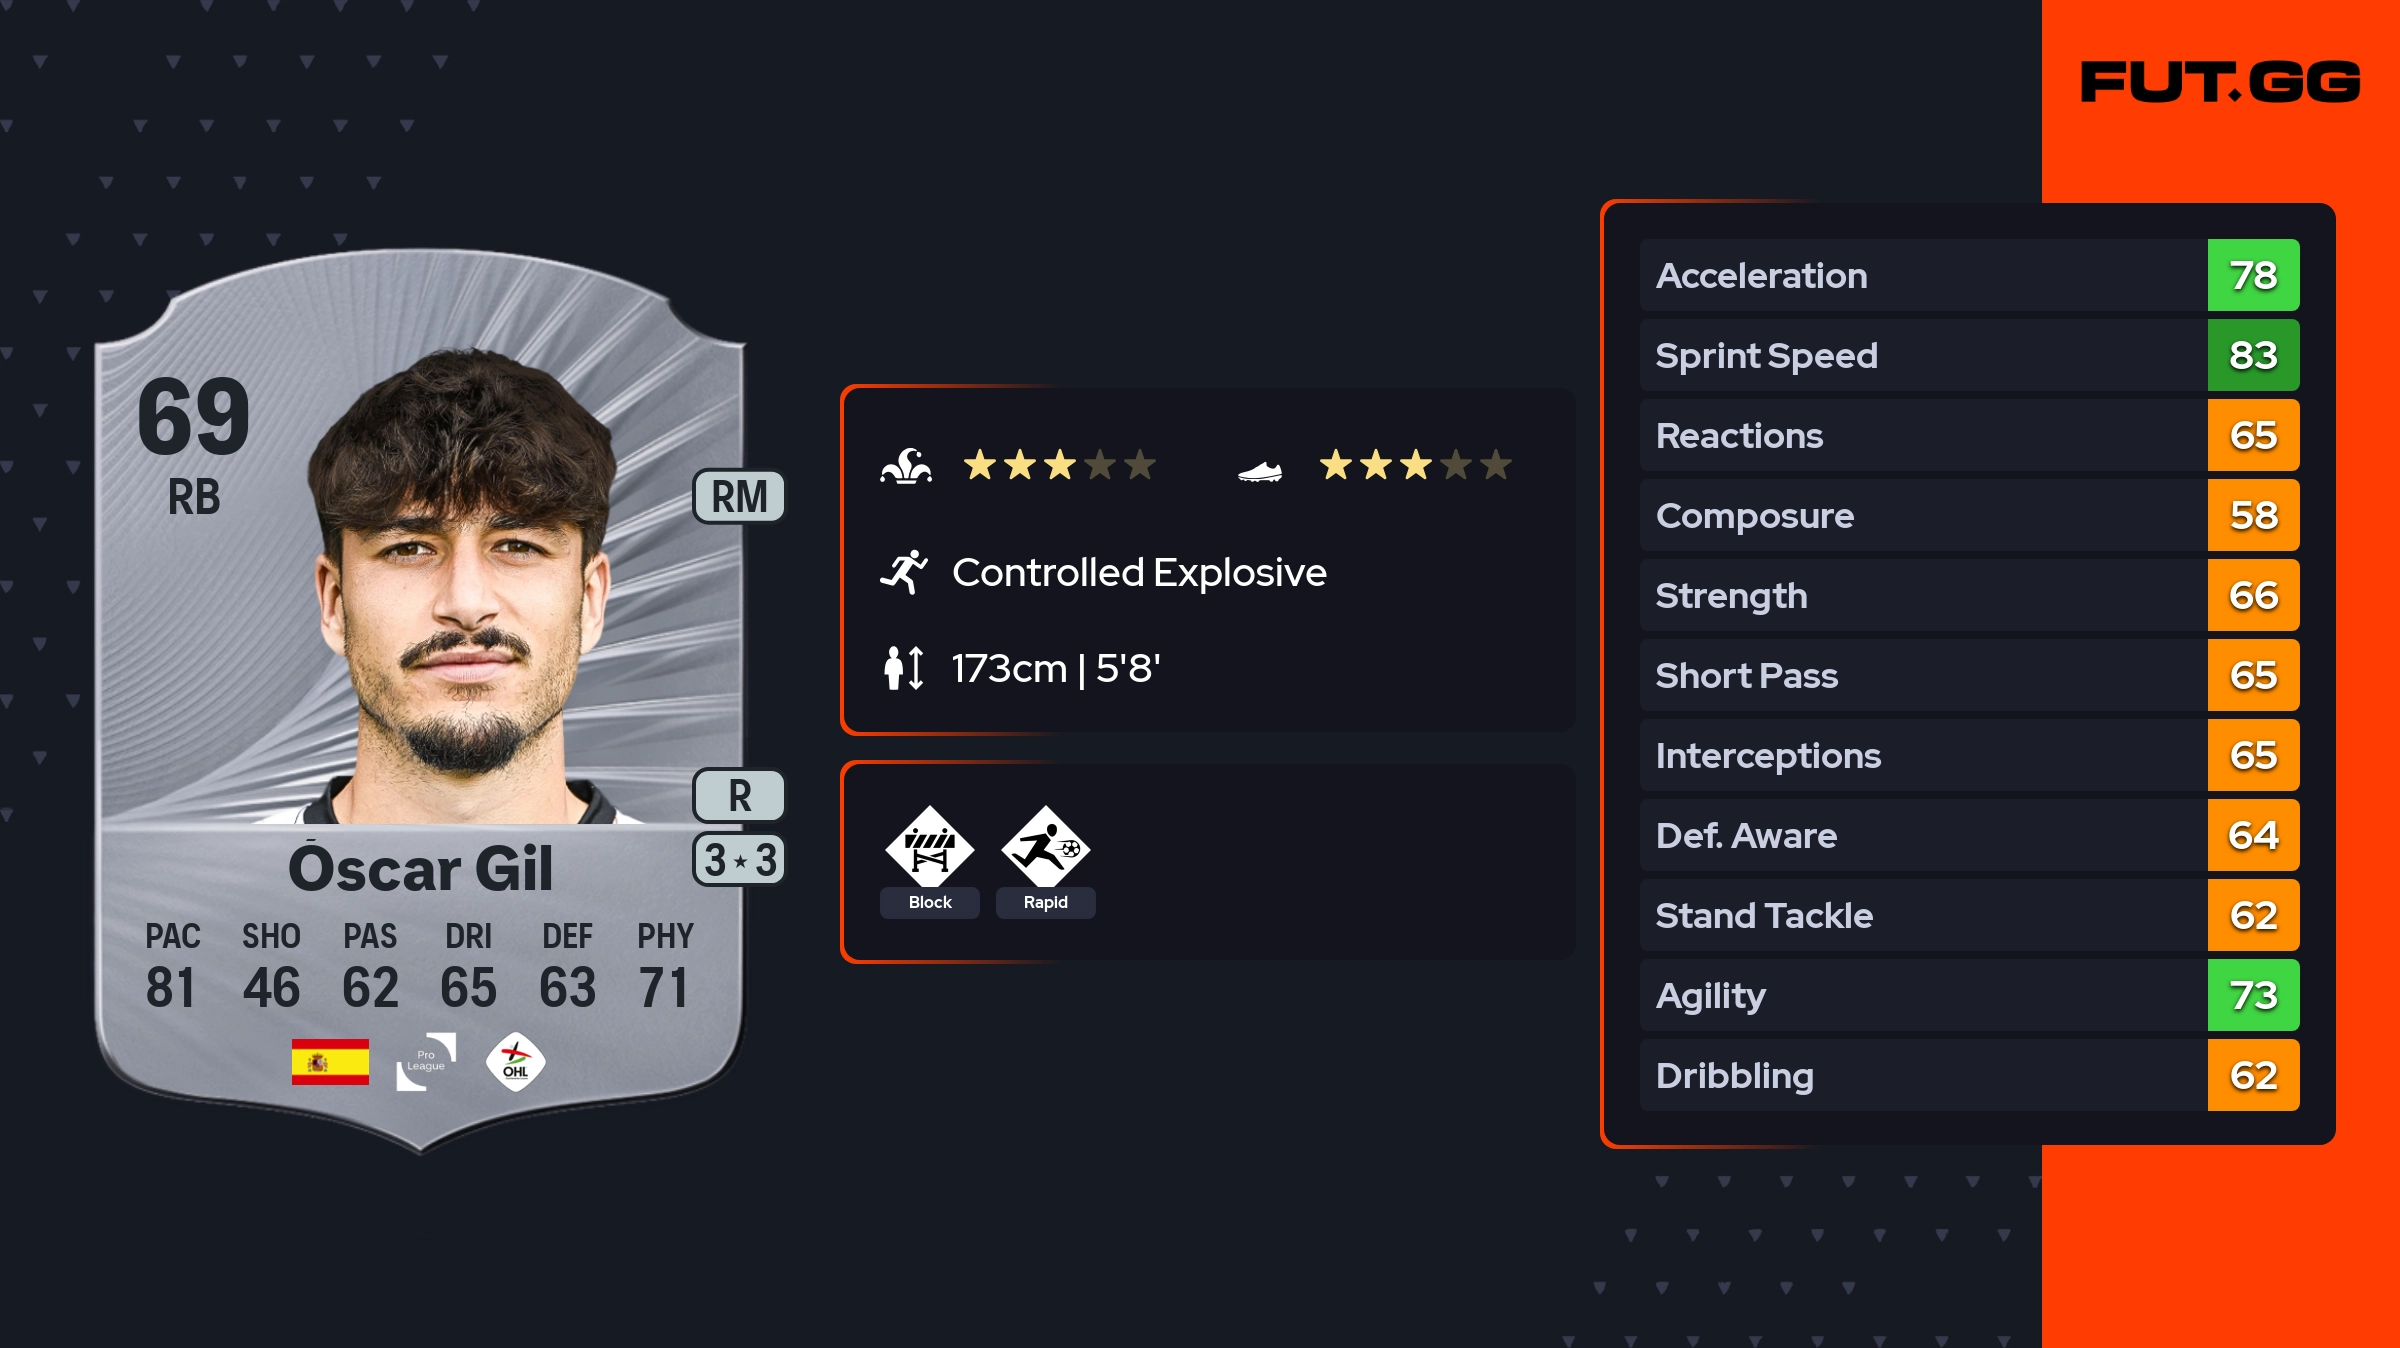Click the Oscar Gil name on card
This screenshot has height=1348, width=2400.
(x=420, y=868)
